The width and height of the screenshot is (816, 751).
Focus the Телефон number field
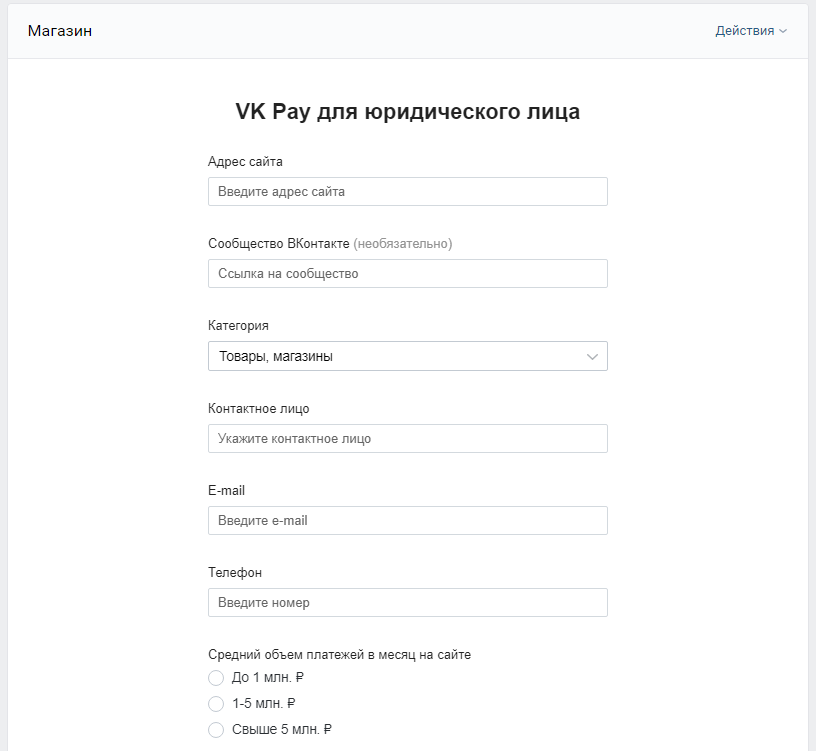point(407,602)
